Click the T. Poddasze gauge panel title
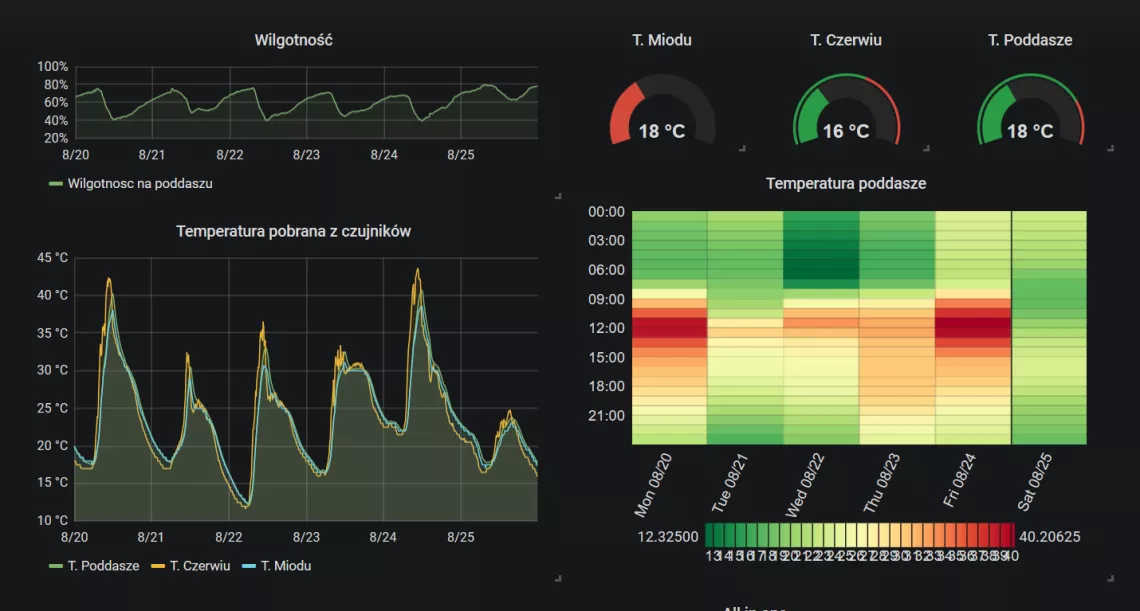 tap(1030, 40)
